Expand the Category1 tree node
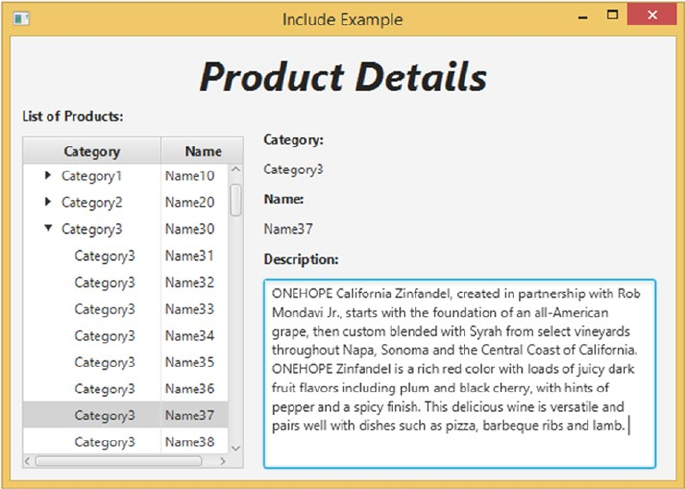The height and width of the screenshot is (489, 685). [x=48, y=176]
